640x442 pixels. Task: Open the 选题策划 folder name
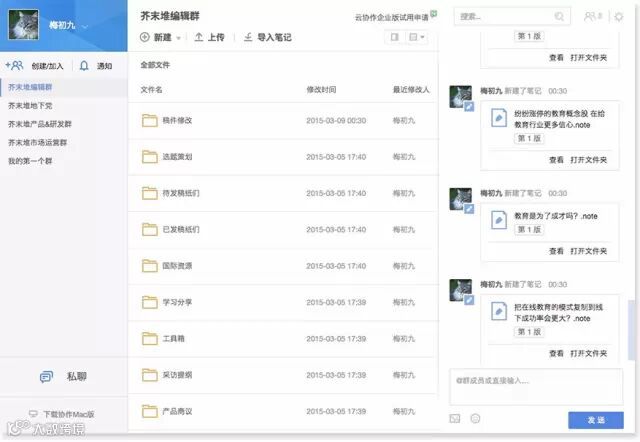pos(177,157)
